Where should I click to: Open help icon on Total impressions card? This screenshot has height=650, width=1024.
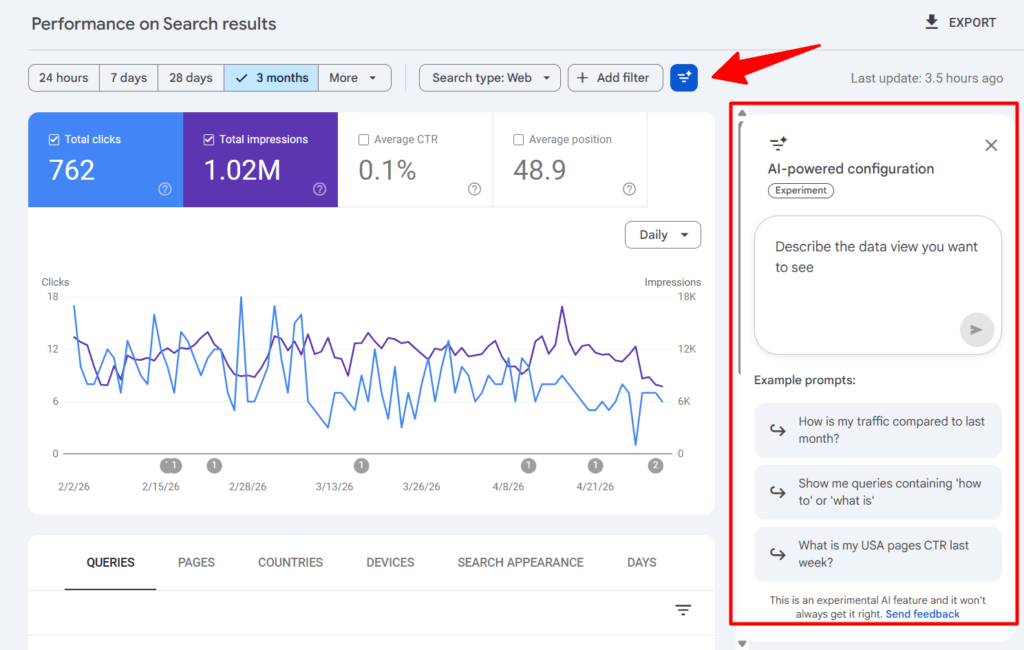point(320,189)
